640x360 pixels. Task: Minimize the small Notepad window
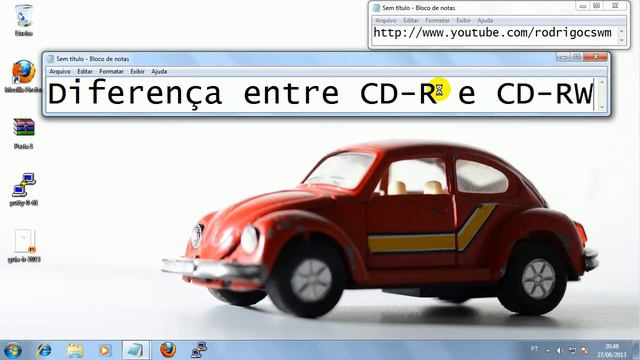(x=583, y=6)
